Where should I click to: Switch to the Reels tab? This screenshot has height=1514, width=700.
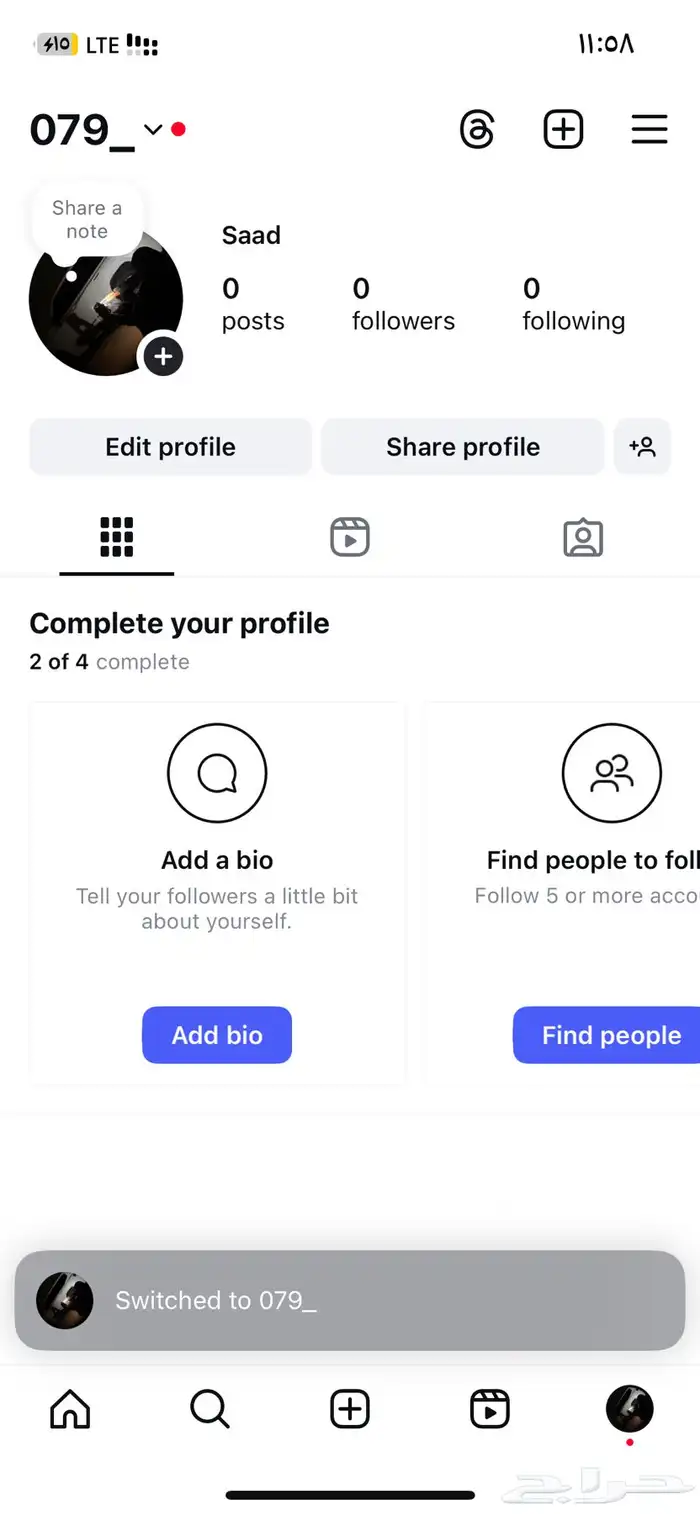(350, 538)
